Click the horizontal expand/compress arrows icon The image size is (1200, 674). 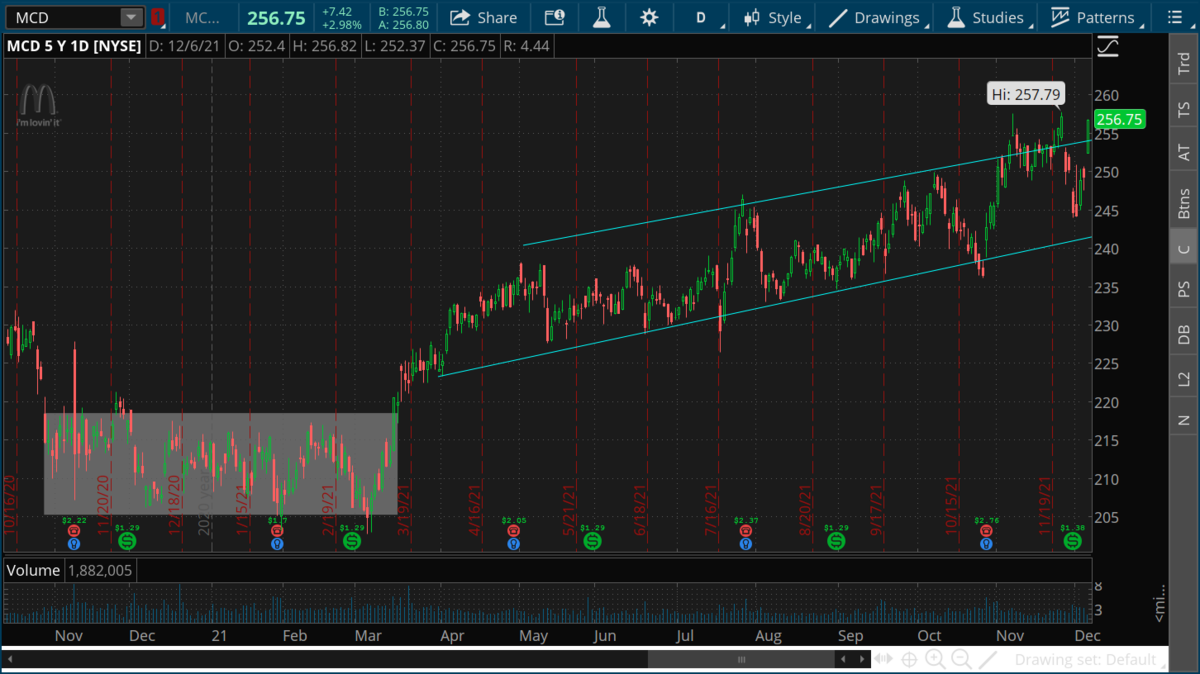(x=884, y=659)
